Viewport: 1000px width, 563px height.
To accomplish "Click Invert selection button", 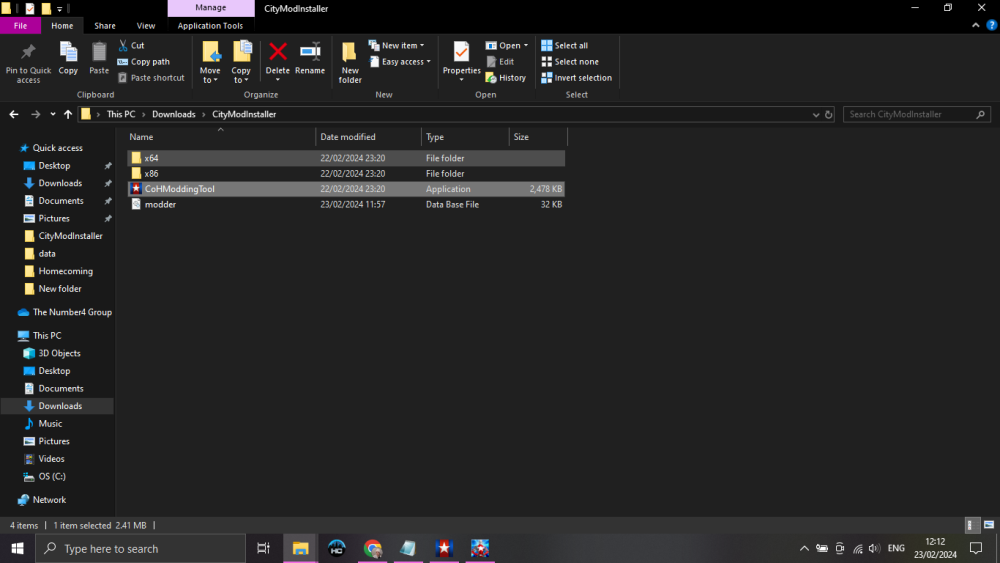I will click(577, 78).
